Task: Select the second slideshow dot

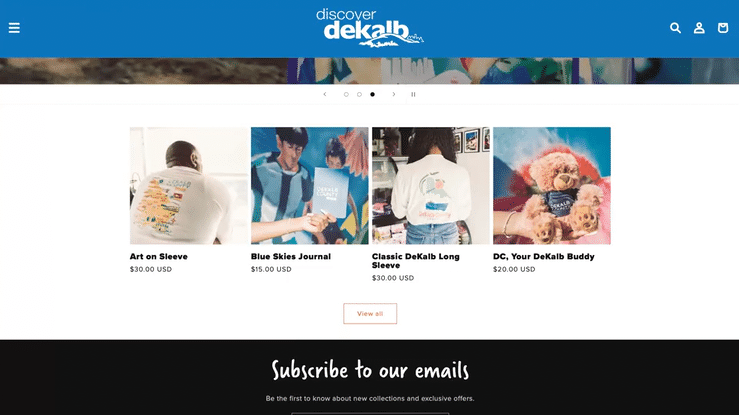Action: point(359,94)
